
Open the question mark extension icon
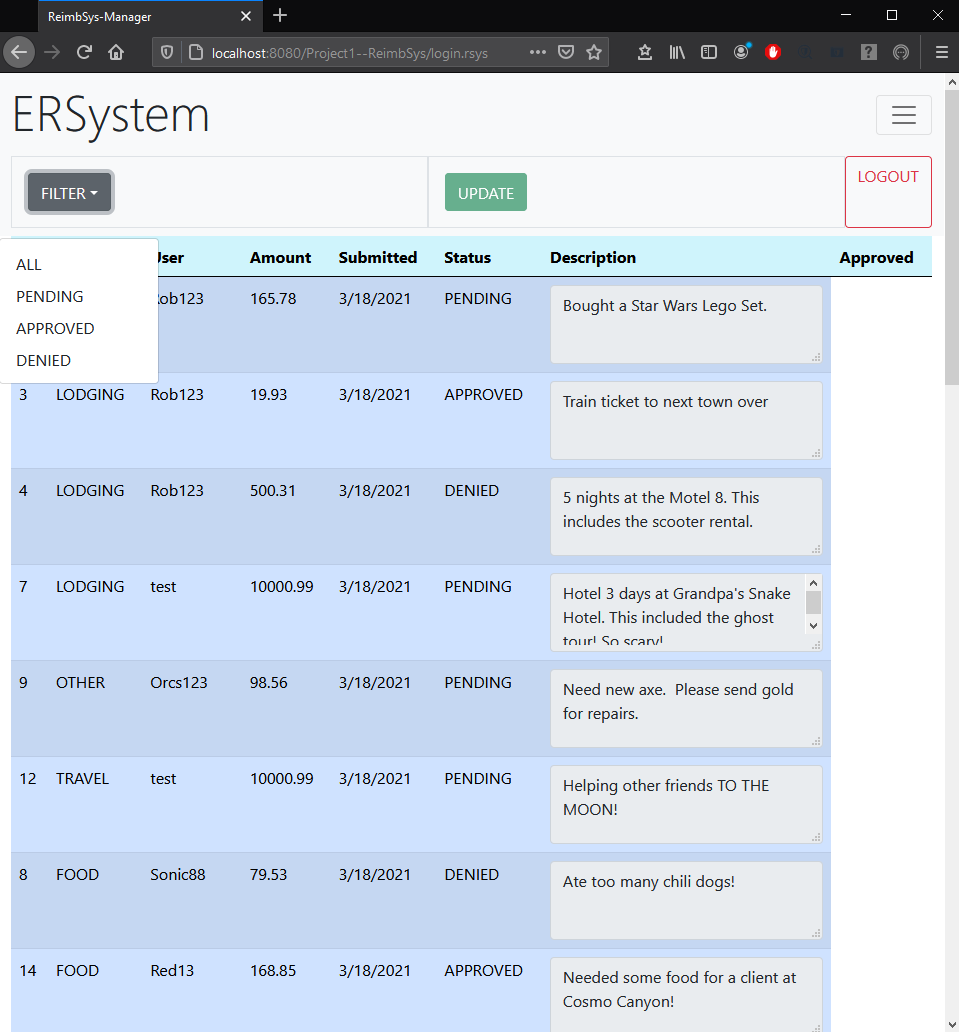coord(868,52)
